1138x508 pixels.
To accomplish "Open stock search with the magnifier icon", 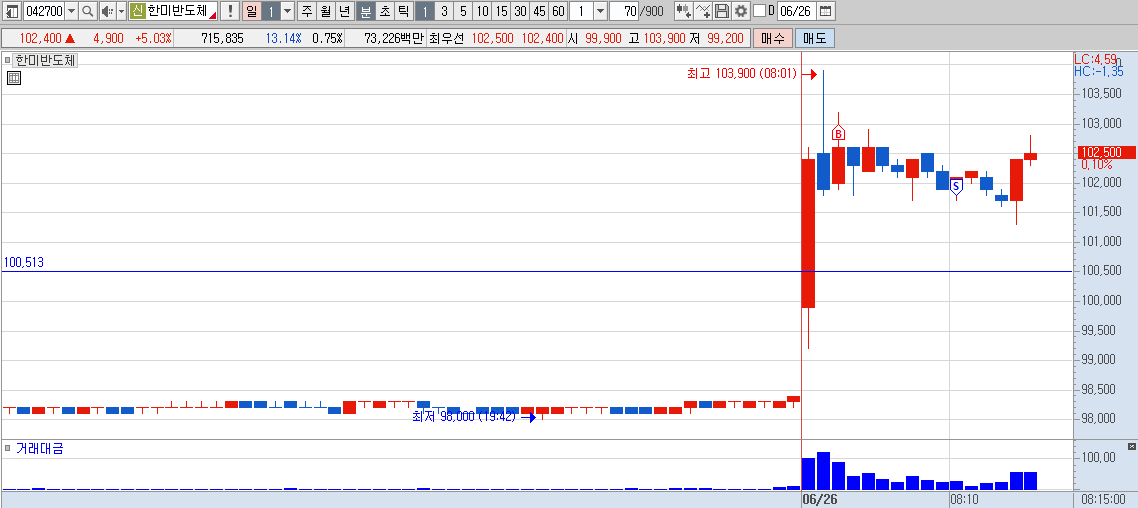I will [x=88, y=11].
